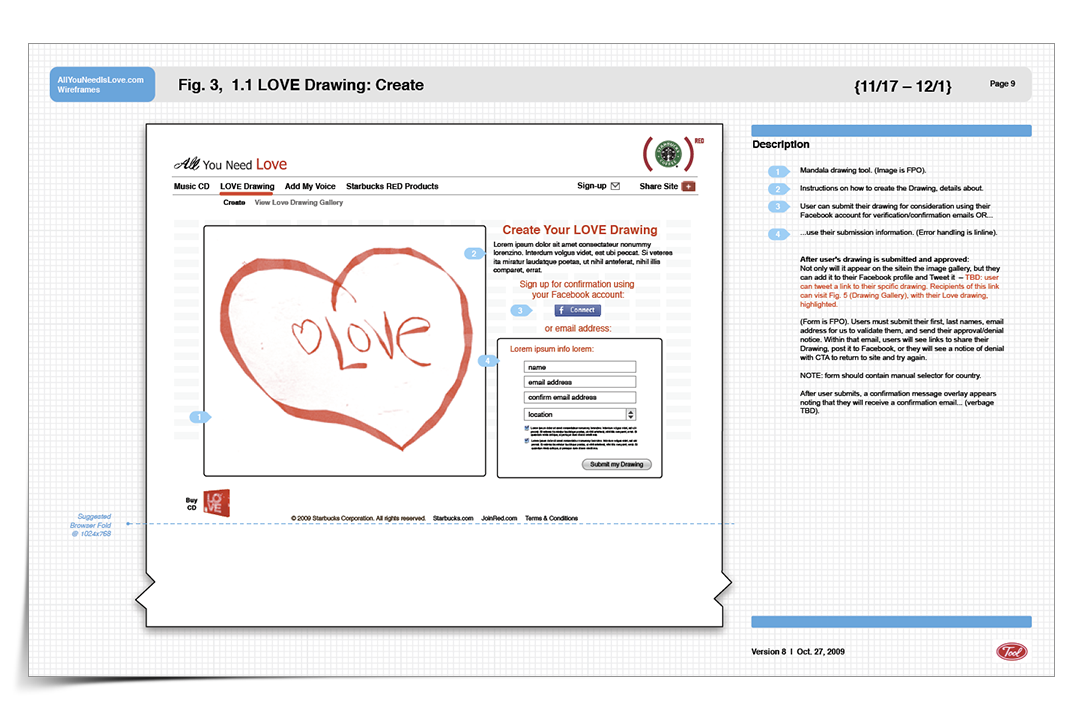
Task: Switch to the Create sub-tab
Action: (x=234, y=203)
